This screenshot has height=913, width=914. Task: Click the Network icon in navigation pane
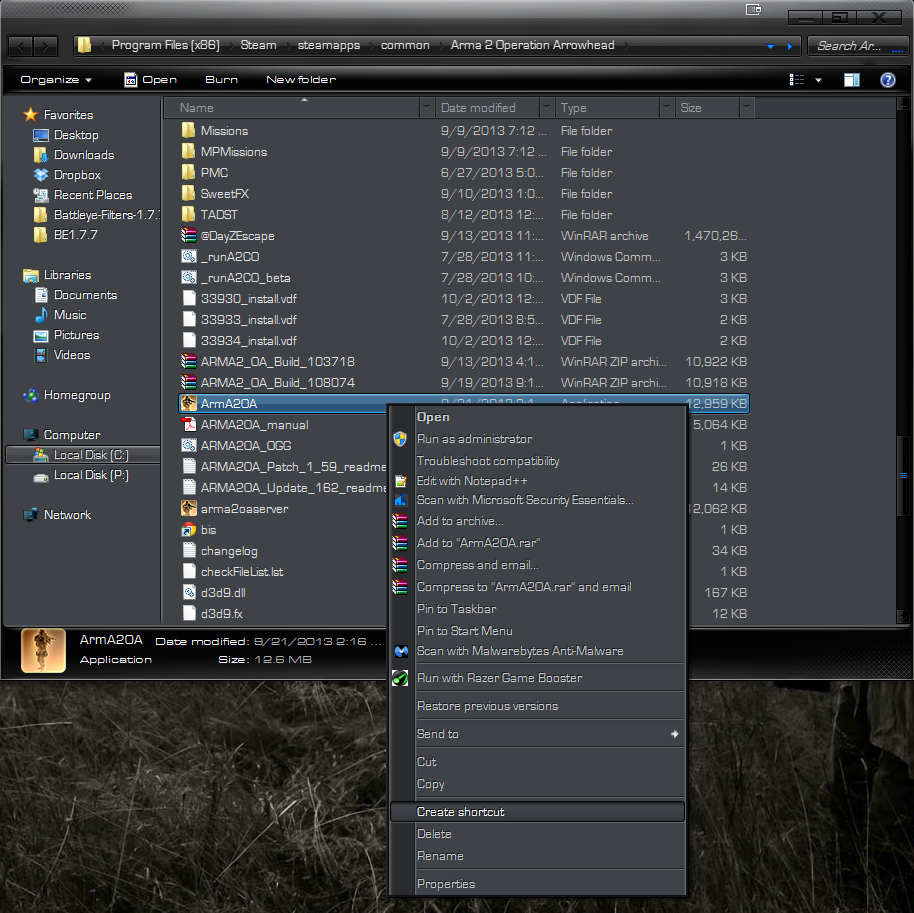(30, 515)
